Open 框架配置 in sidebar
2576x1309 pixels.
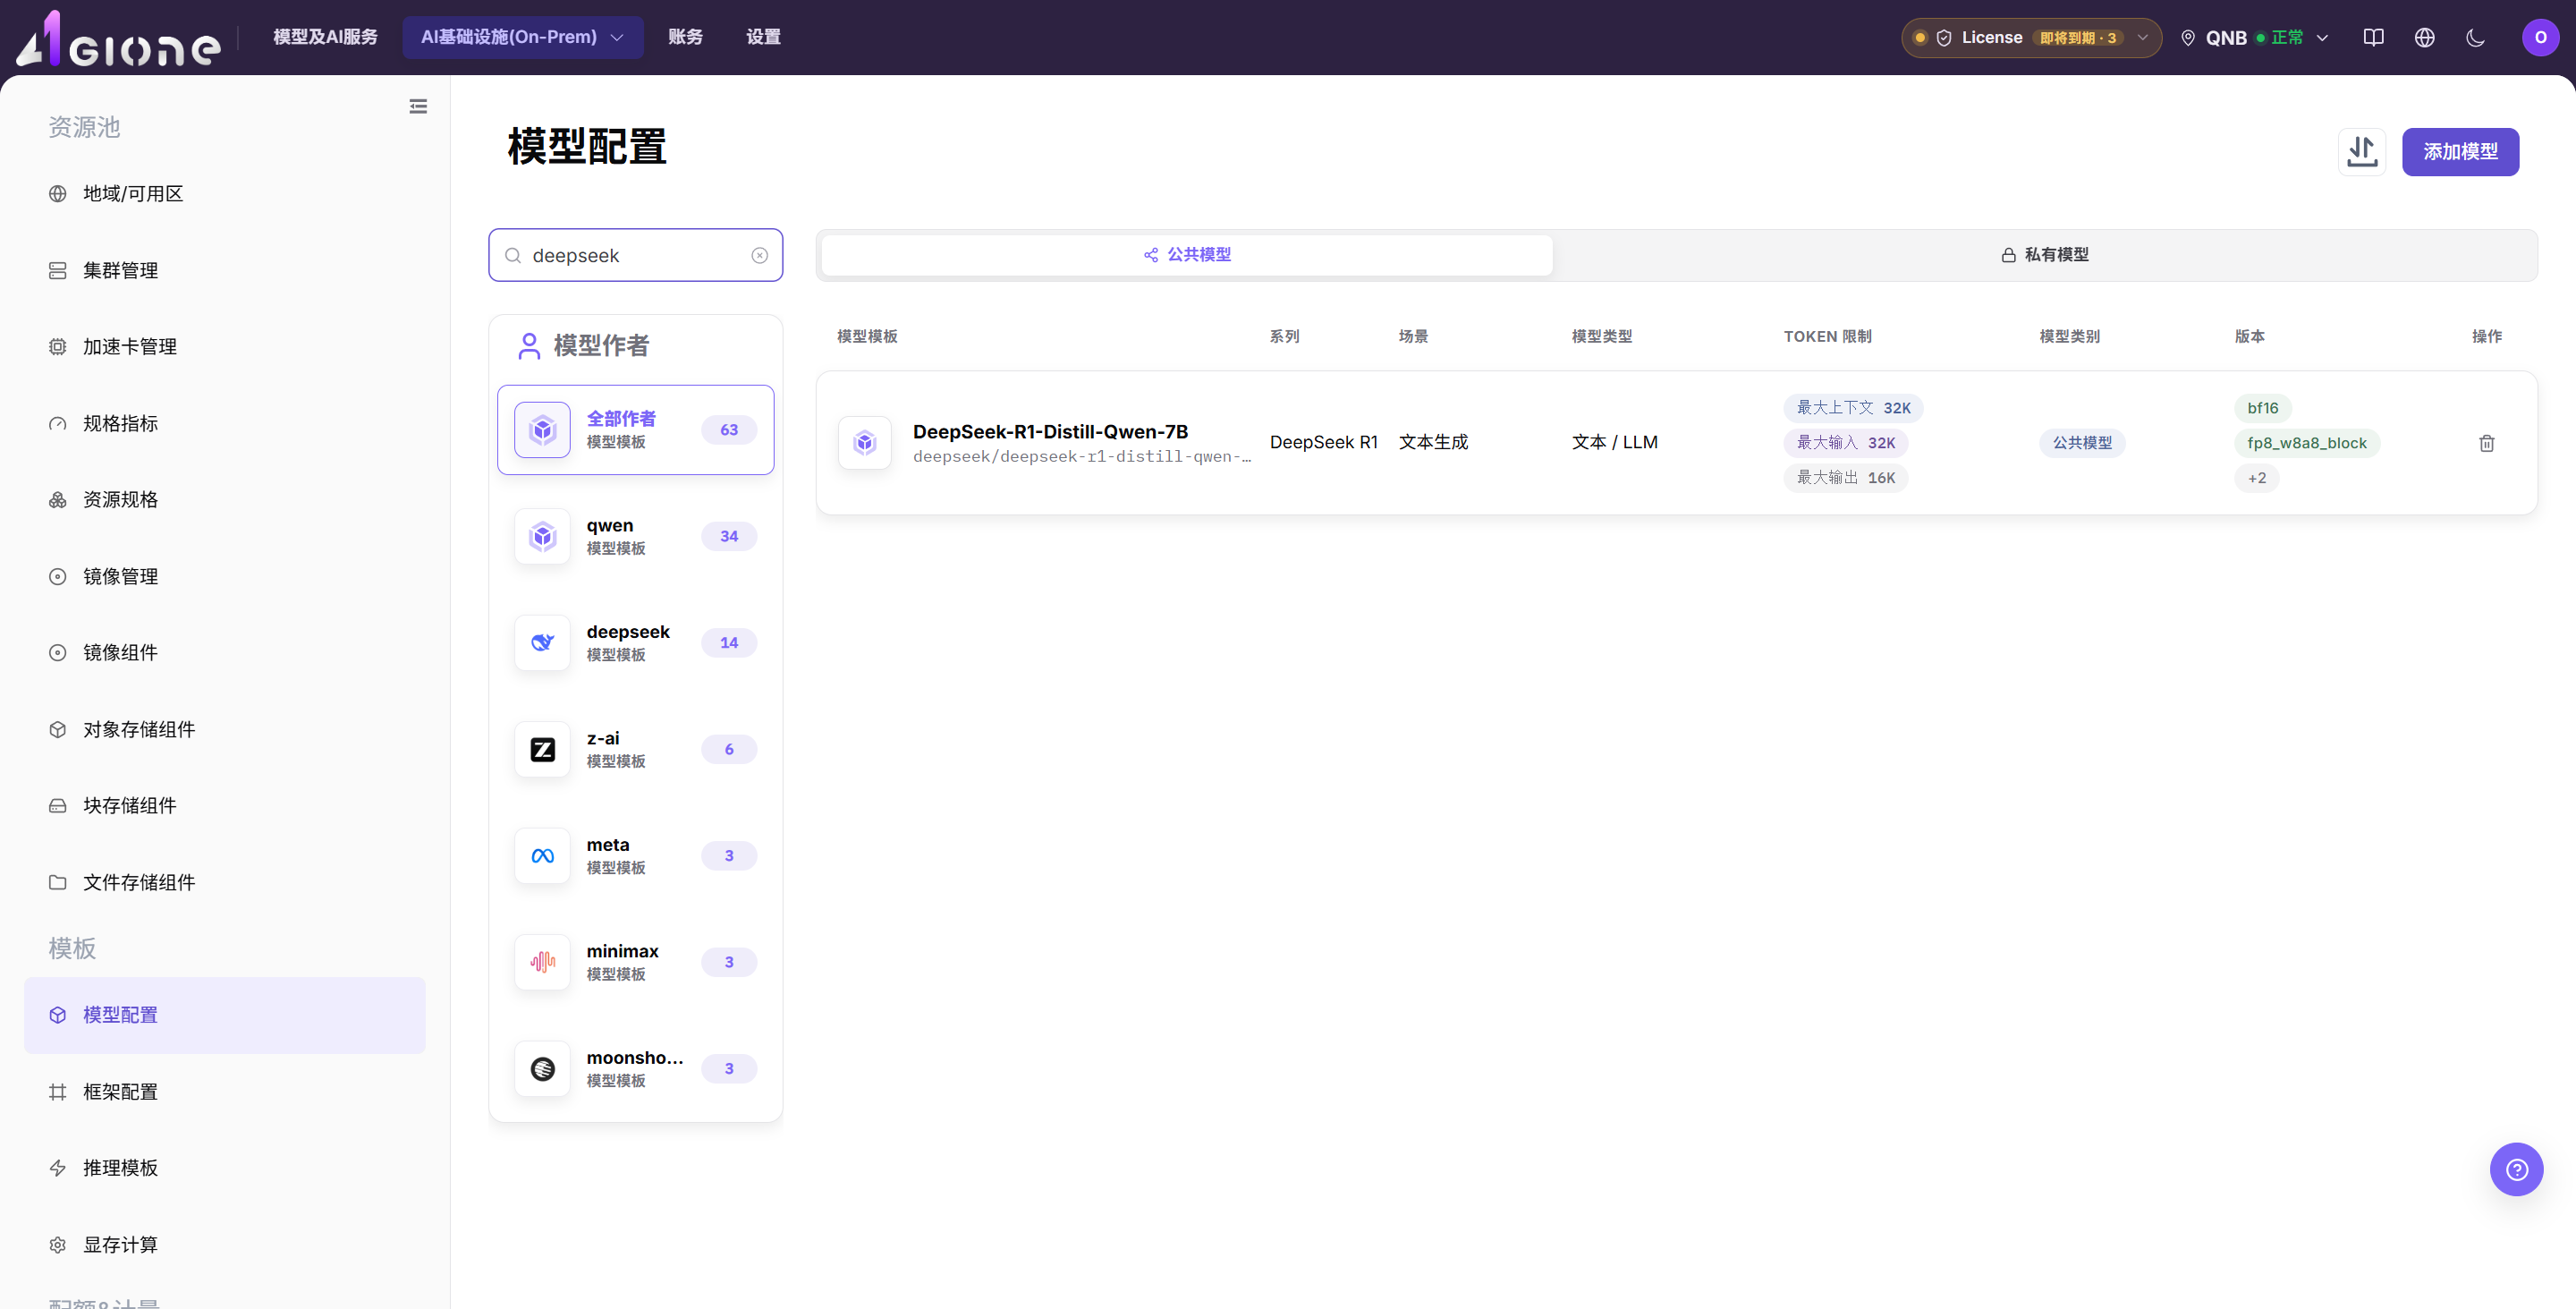tap(225, 1092)
